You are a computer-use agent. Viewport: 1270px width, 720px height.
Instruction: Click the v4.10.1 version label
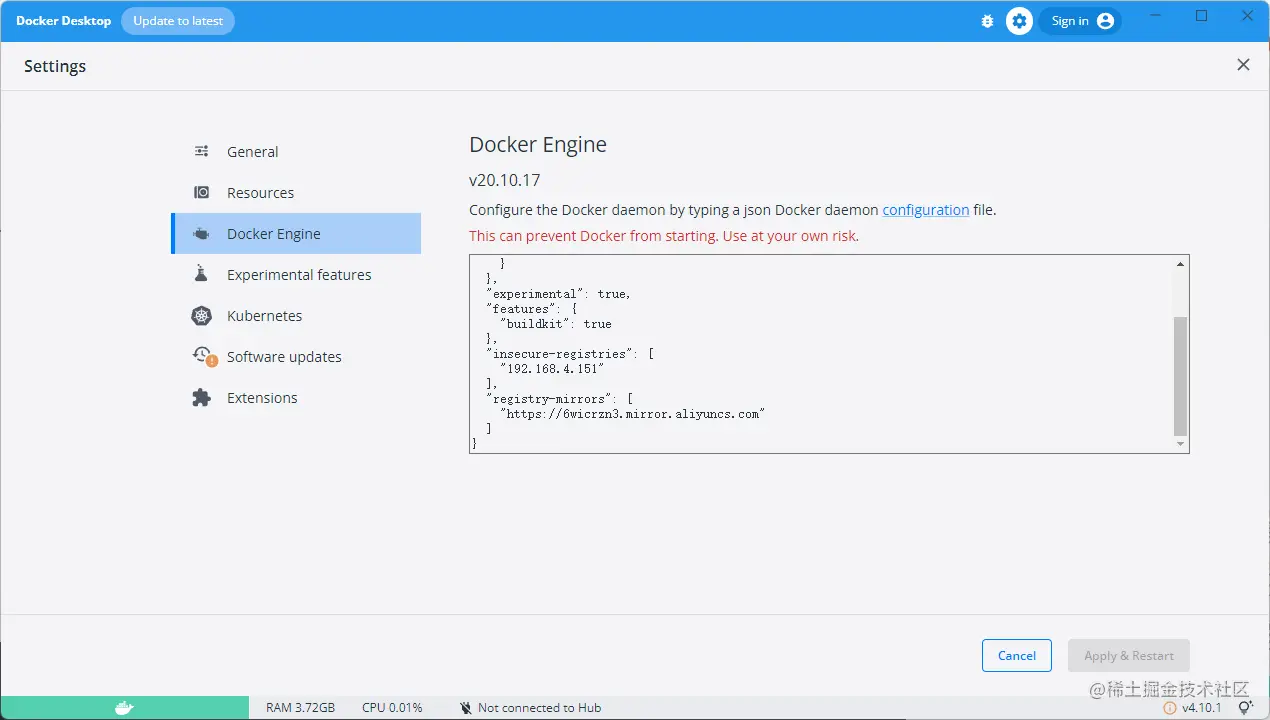click(x=1201, y=708)
